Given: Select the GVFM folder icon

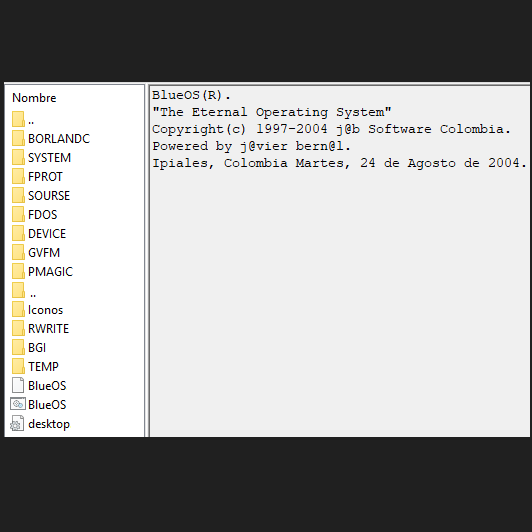Looking at the screenshot, I should [x=18, y=252].
